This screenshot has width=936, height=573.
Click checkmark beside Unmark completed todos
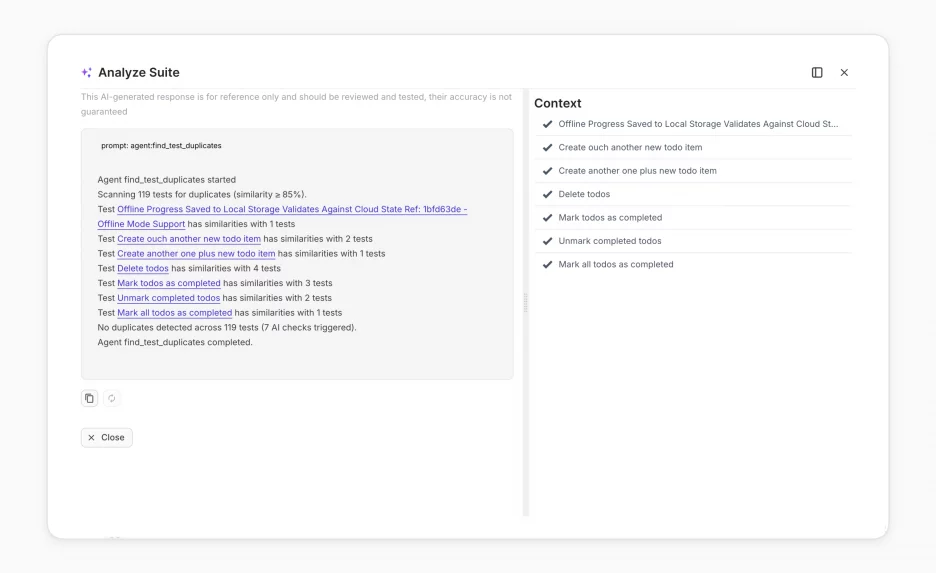click(547, 241)
